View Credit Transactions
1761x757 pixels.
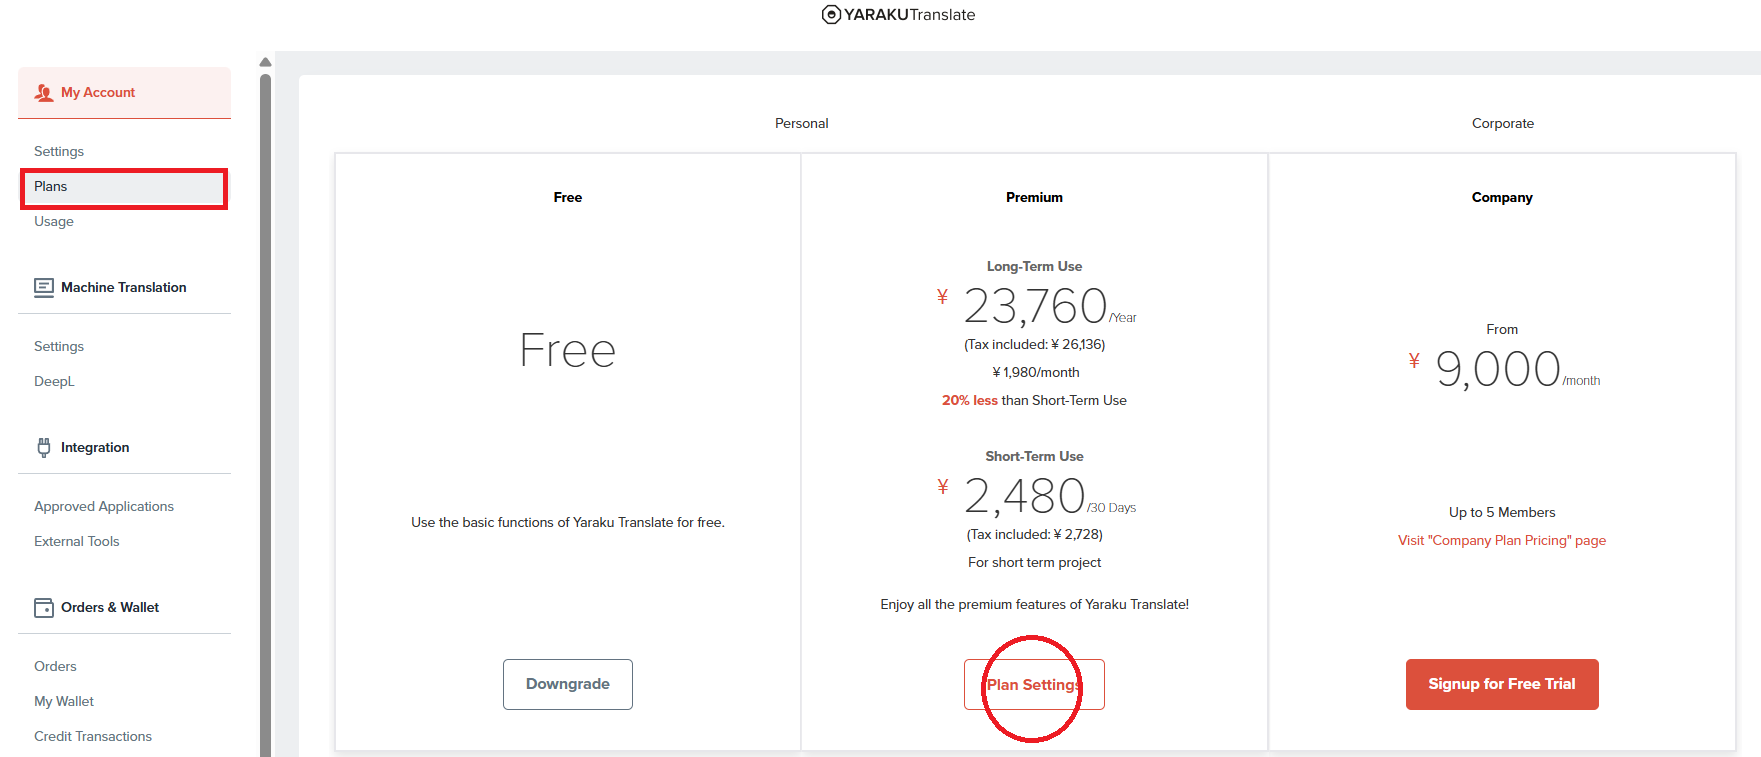point(93,736)
